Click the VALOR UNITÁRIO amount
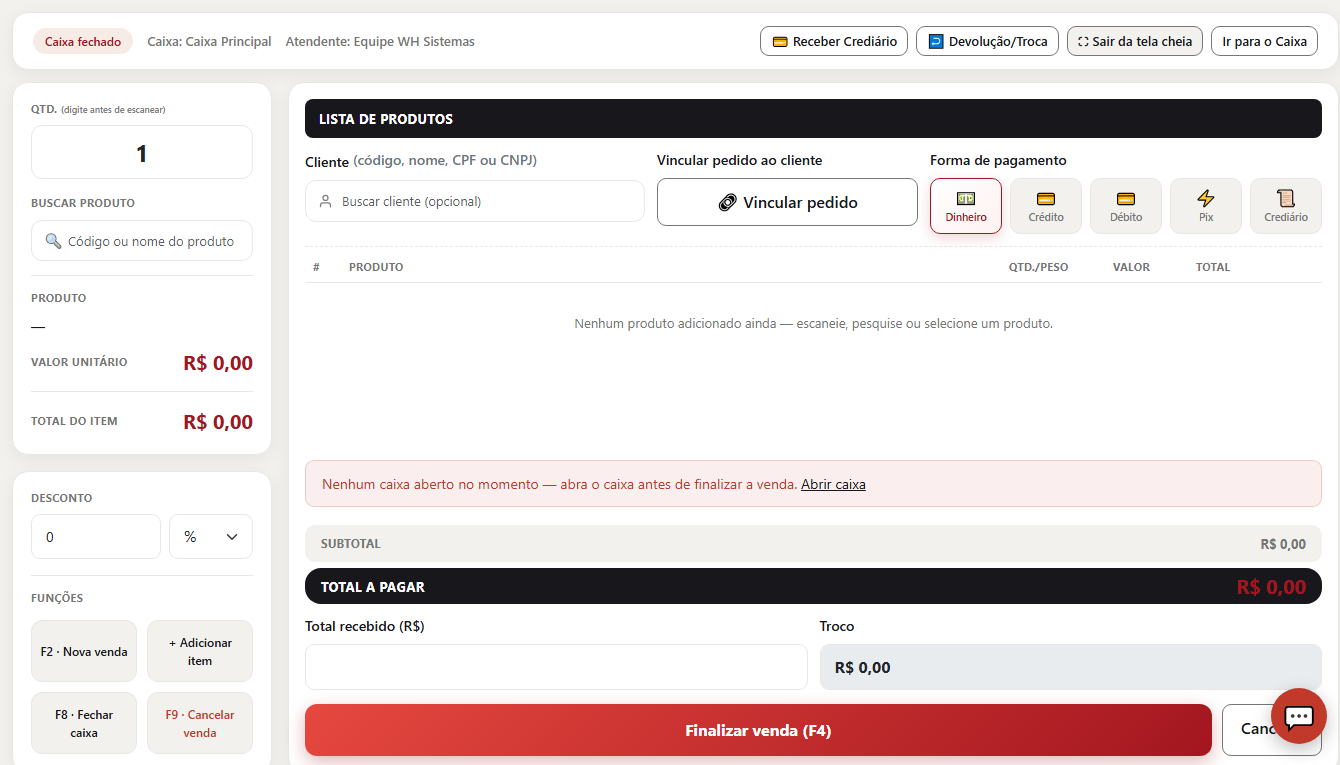Image resolution: width=1340 pixels, height=765 pixels. pyautogui.click(x=218, y=363)
